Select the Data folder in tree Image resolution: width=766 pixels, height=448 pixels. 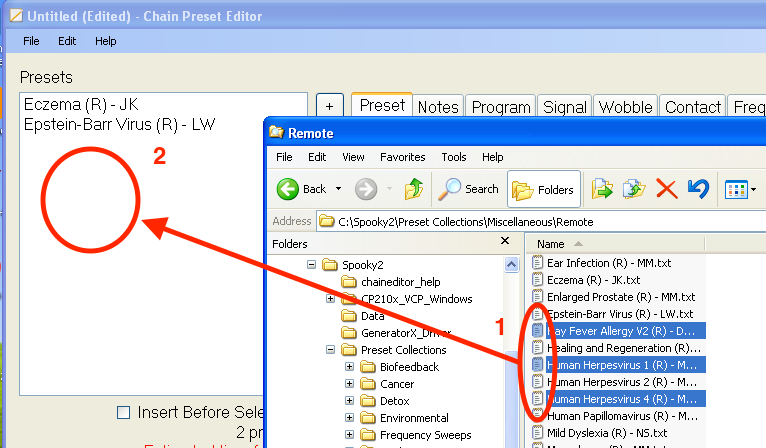point(372,316)
